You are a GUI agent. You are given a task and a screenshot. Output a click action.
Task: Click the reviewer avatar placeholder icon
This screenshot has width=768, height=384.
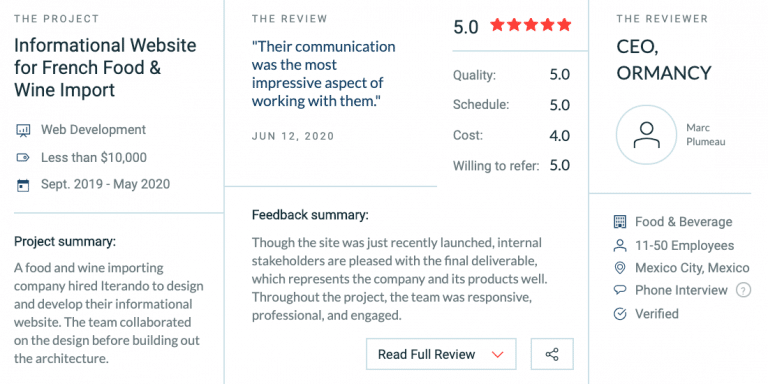647,135
